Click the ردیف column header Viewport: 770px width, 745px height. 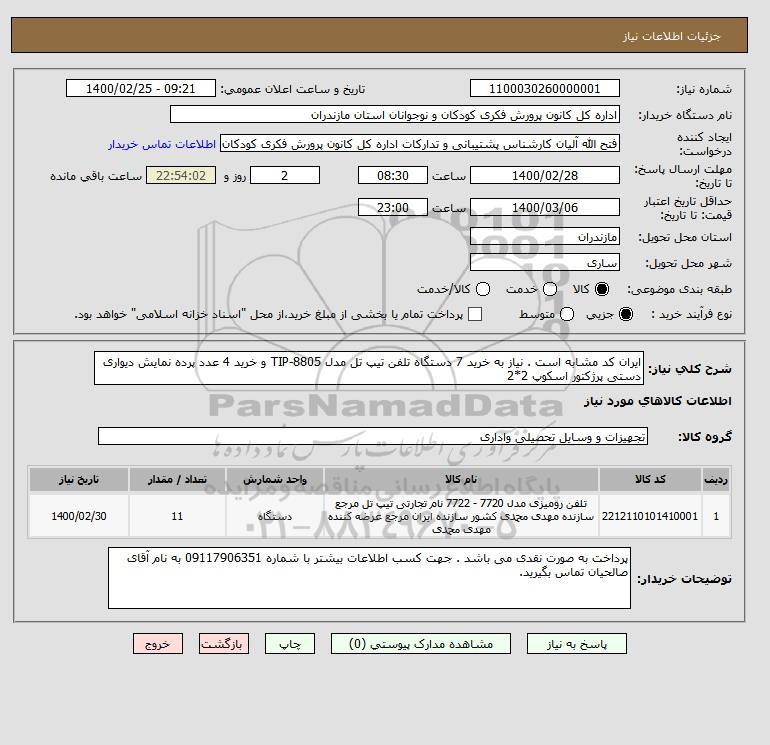(x=716, y=479)
